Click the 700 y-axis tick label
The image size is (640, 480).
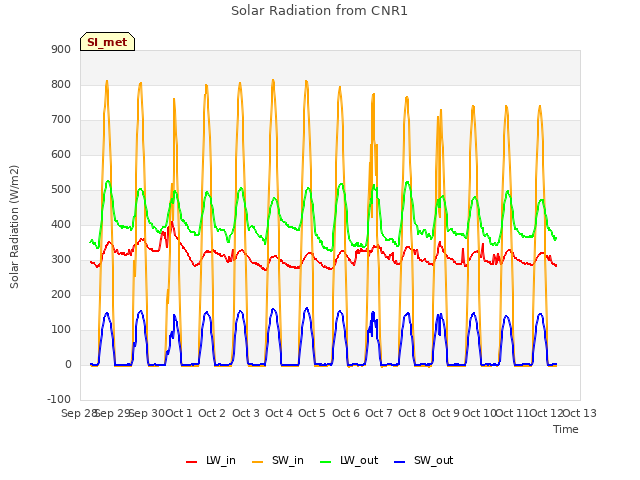61,120
